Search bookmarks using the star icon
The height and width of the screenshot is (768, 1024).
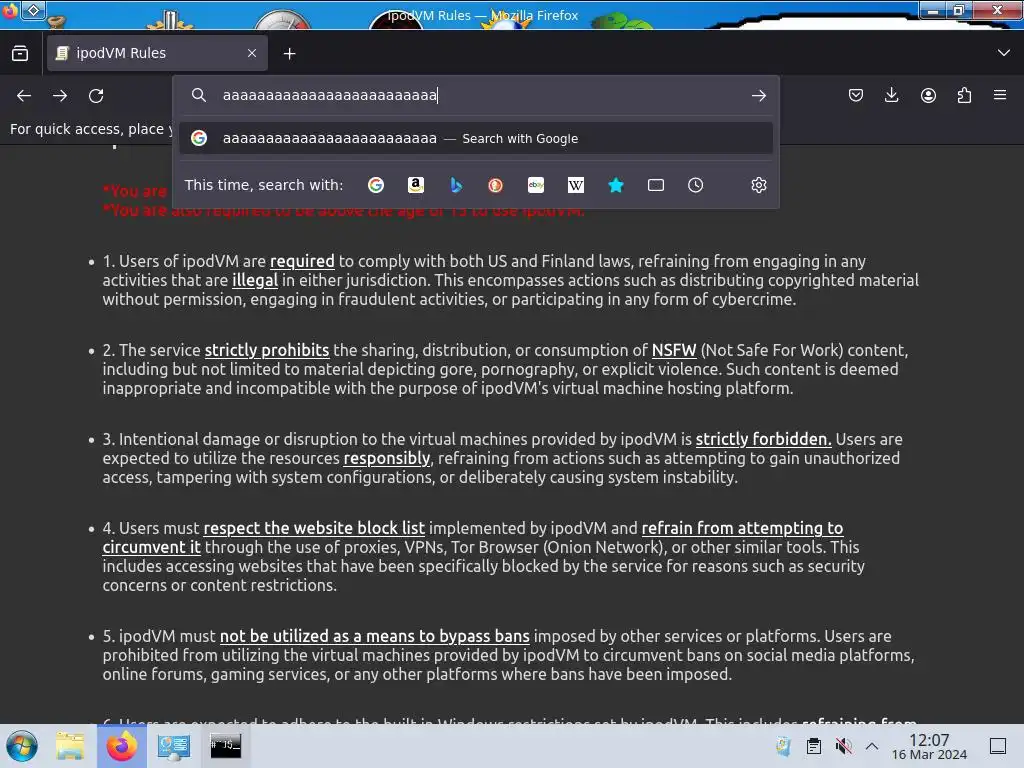[x=616, y=185]
